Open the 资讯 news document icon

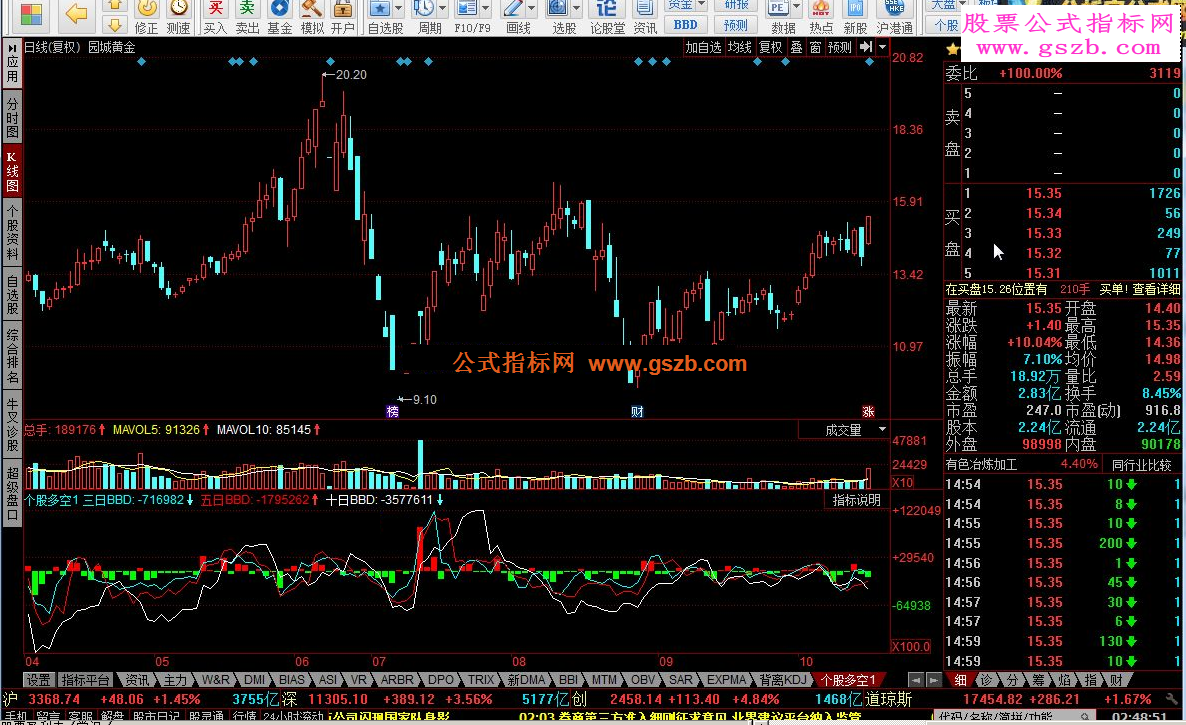[x=645, y=17]
